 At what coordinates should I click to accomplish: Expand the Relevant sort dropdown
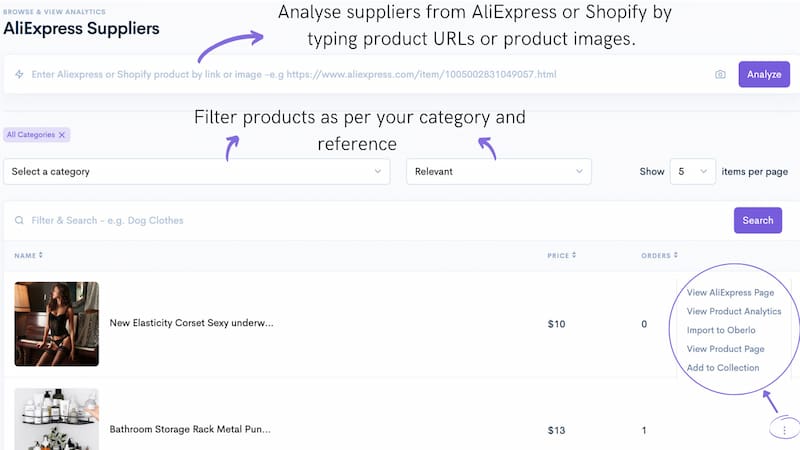[x=498, y=171]
